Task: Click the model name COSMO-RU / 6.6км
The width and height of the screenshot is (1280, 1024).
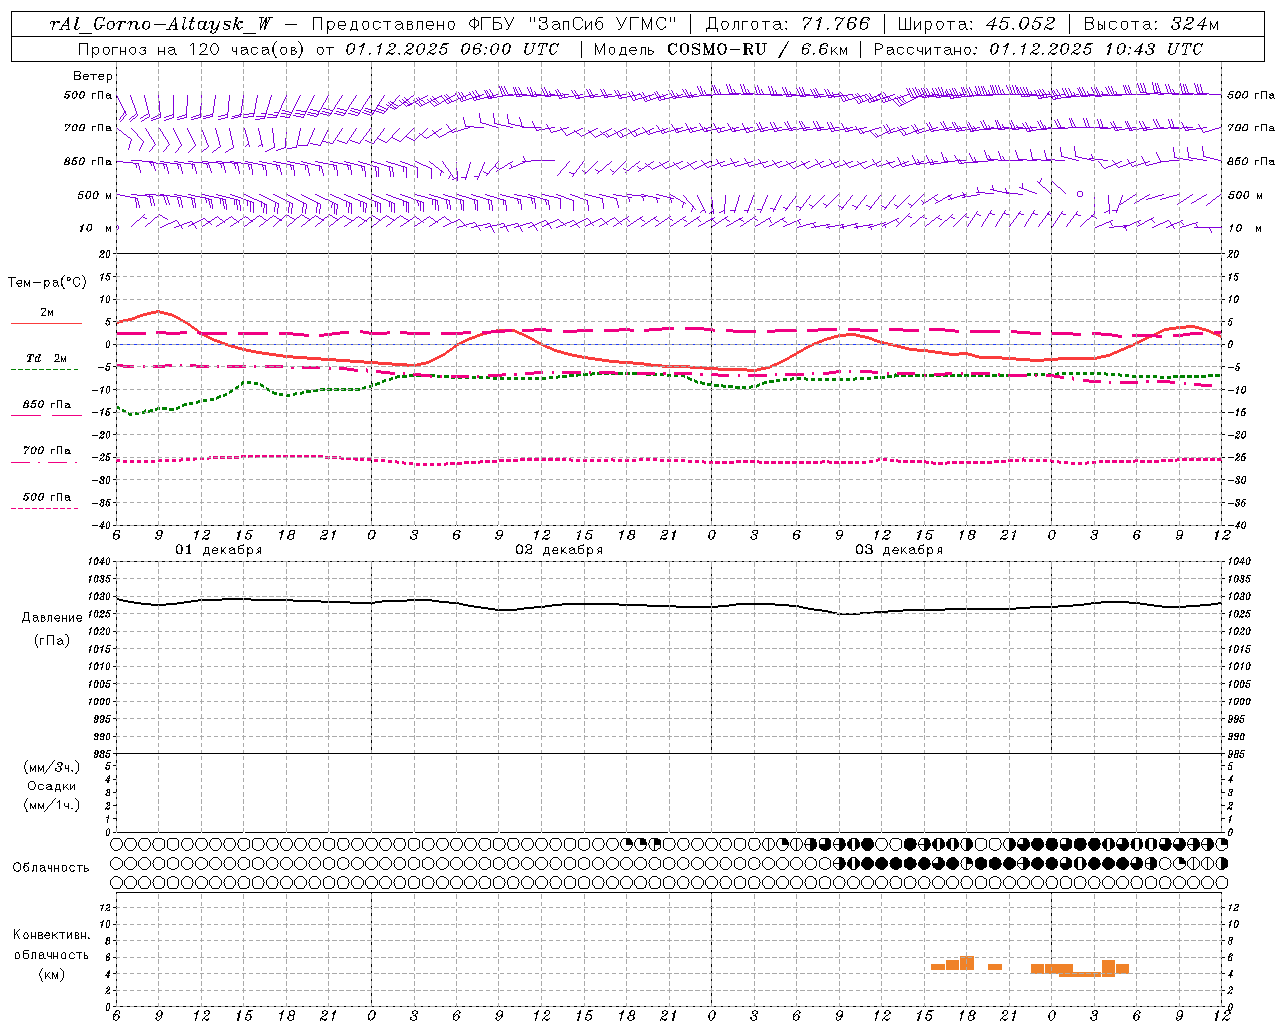Action: (757, 49)
